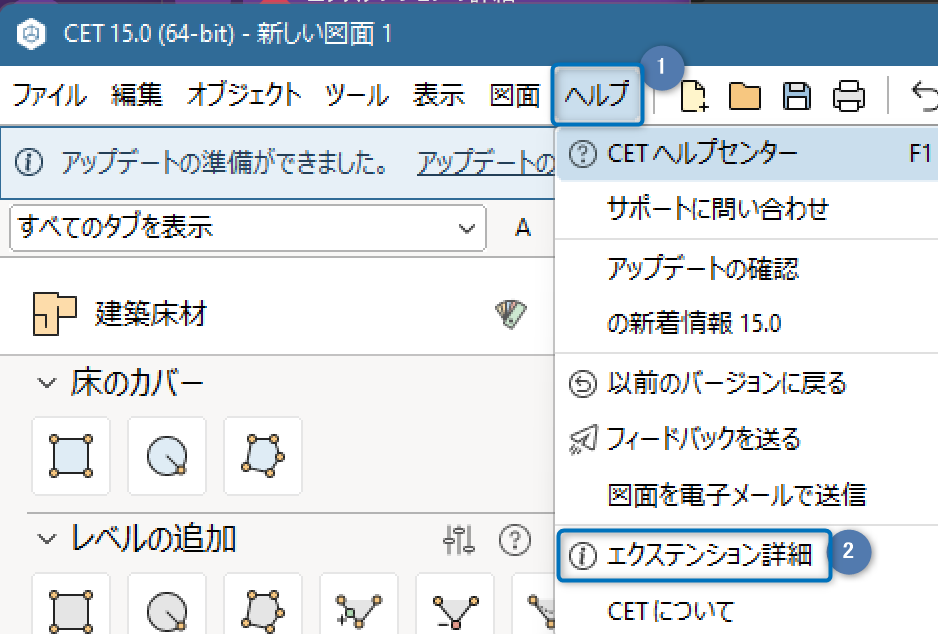Open the 表示 menu
This screenshot has height=634, width=938.
(438, 96)
